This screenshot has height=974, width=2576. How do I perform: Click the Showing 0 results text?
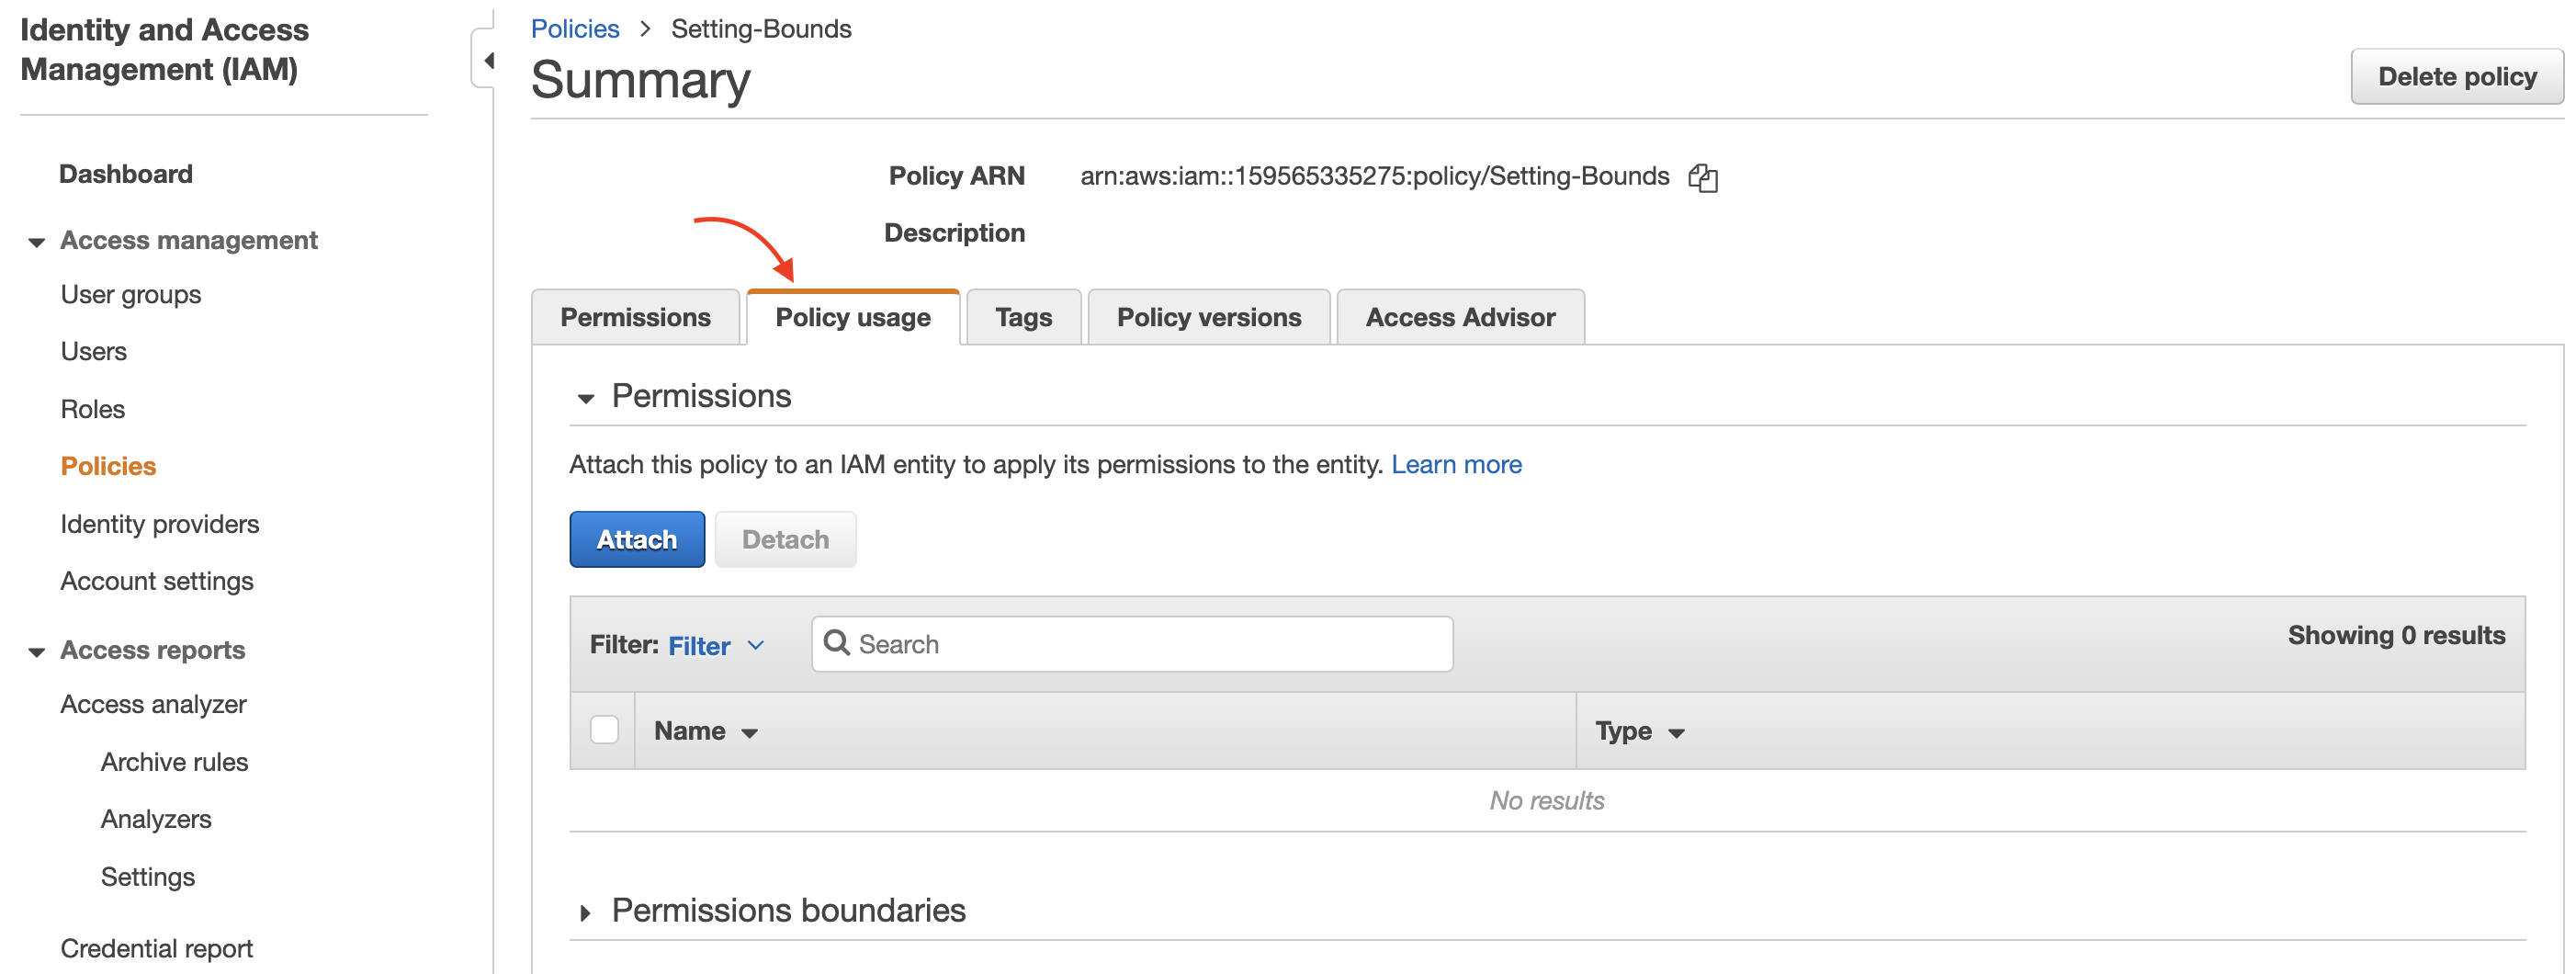coord(2396,635)
